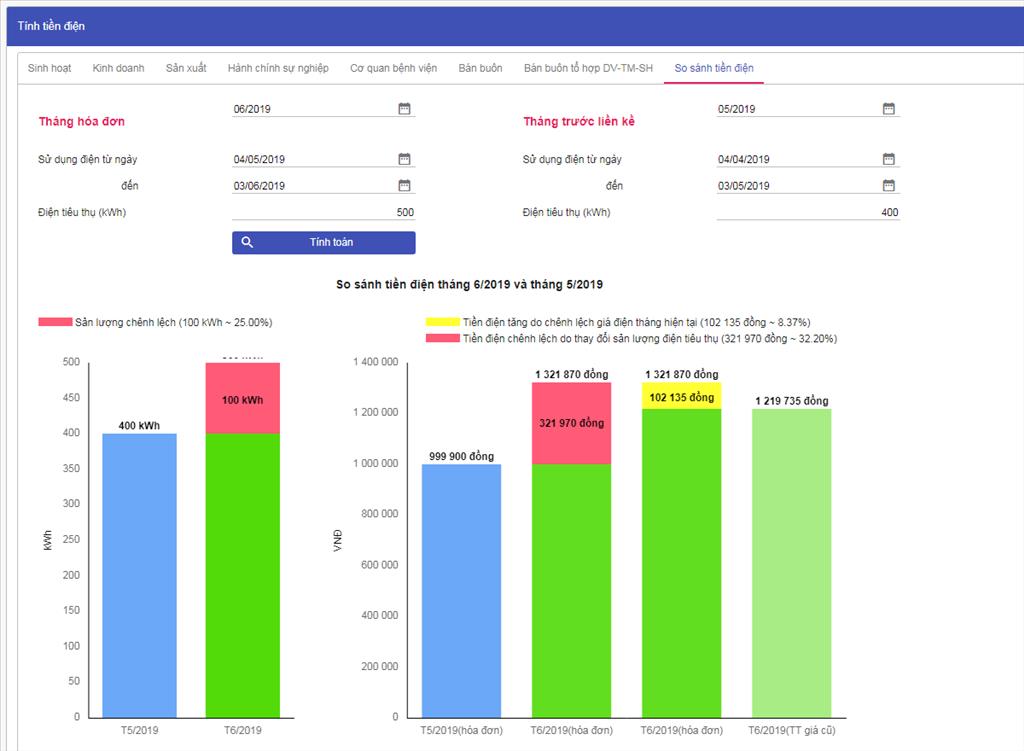Open calendar for start date 04/04/2019
This screenshot has height=751, width=1024.
[x=888, y=159]
